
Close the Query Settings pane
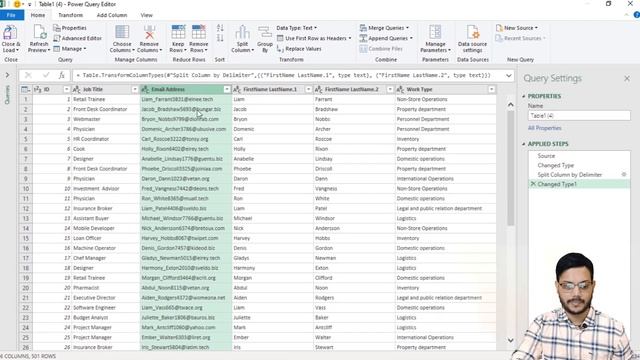tap(627, 78)
